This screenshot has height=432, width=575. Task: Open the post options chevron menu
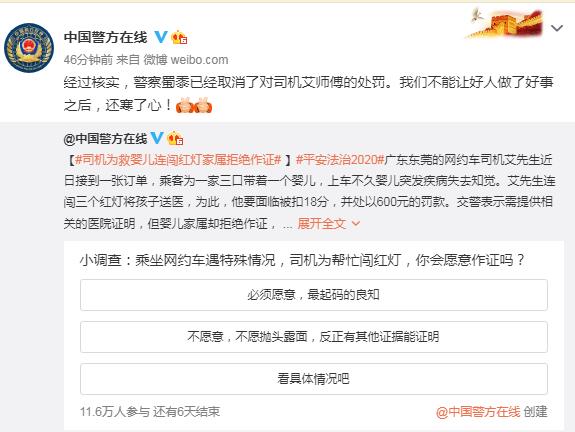coord(557,28)
